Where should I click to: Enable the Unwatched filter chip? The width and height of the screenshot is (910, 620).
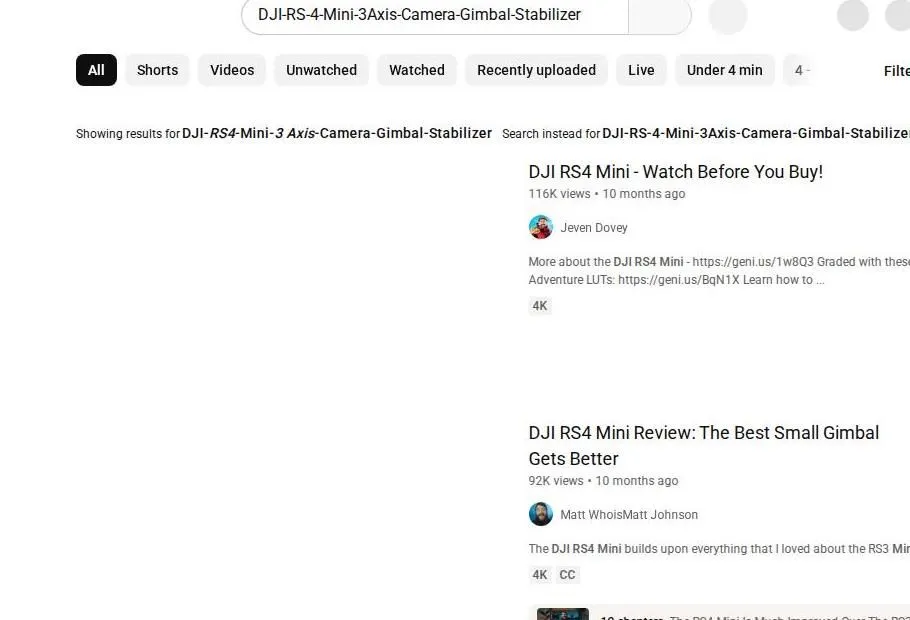321,70
